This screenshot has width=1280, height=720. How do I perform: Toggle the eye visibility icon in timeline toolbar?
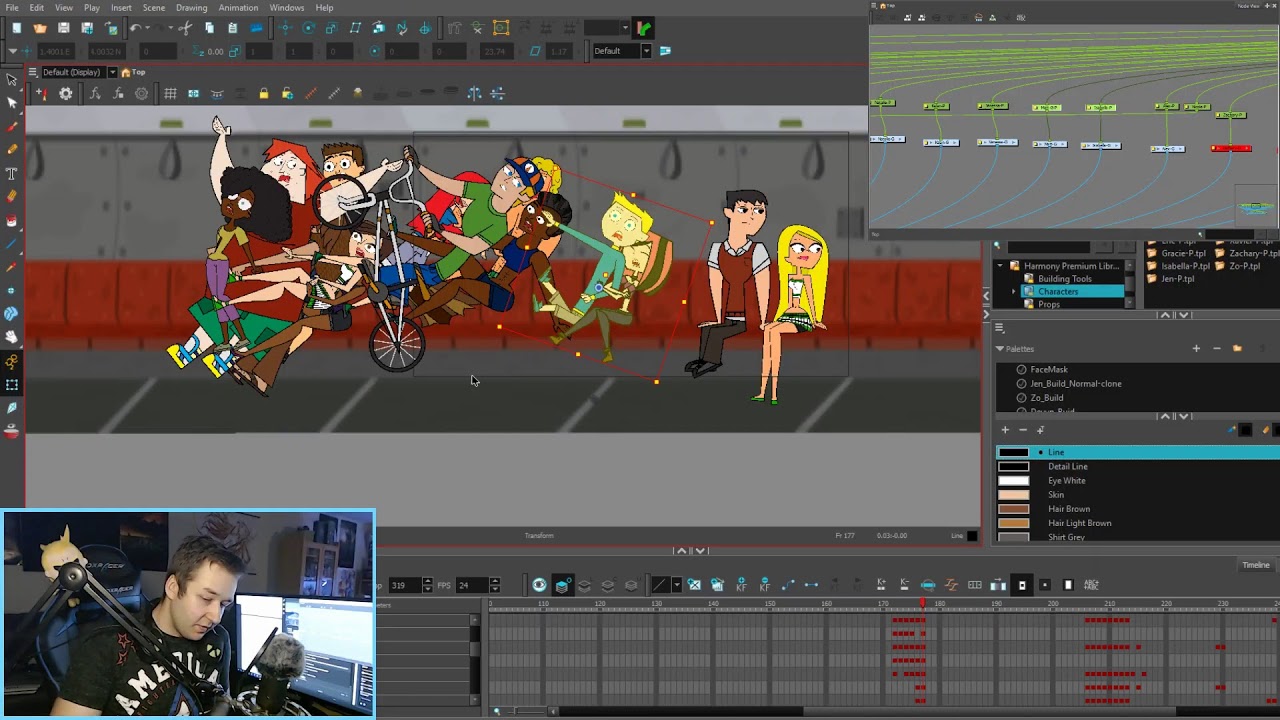tap(539, 585)
